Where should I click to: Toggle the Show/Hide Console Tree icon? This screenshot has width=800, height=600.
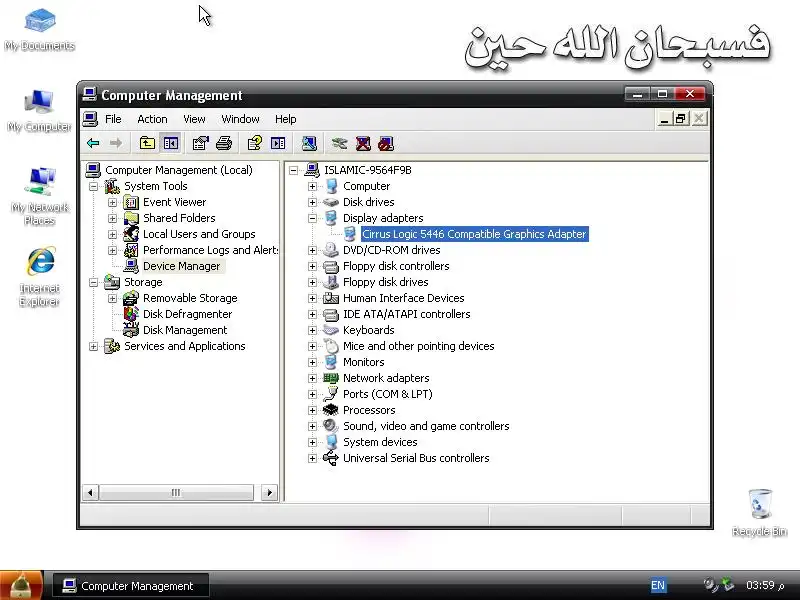[171, 143]
